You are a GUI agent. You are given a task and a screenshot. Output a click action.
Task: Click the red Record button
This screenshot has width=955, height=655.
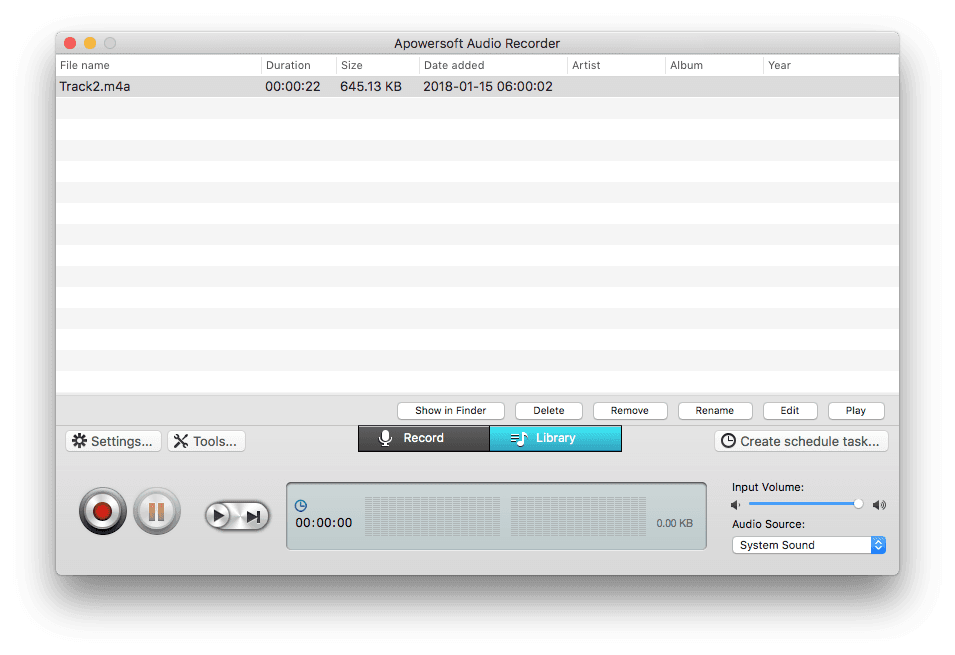102,513
